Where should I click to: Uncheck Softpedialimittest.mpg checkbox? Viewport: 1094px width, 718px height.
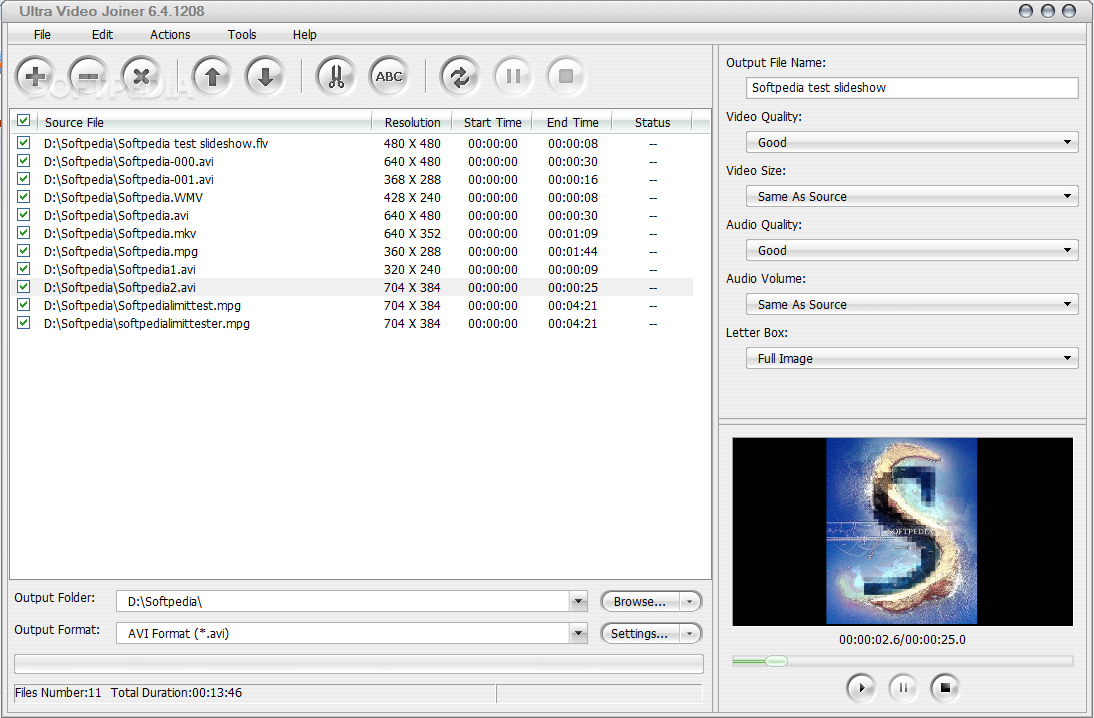(24, 305)
